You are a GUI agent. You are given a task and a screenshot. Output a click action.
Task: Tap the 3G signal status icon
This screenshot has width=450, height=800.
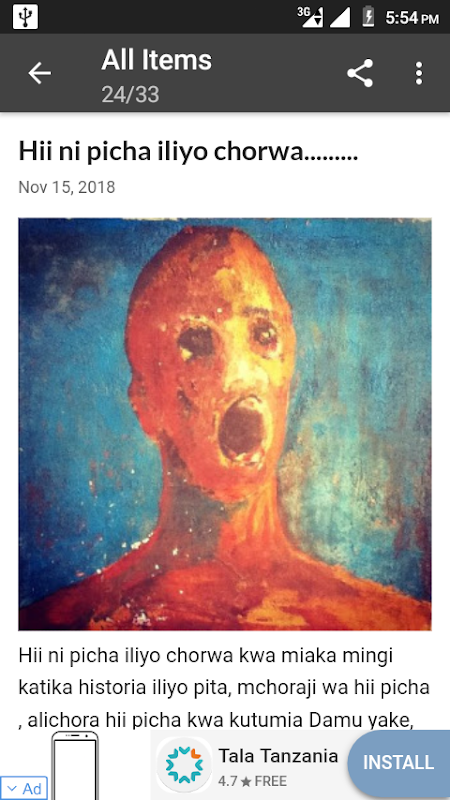coord(310,17)
